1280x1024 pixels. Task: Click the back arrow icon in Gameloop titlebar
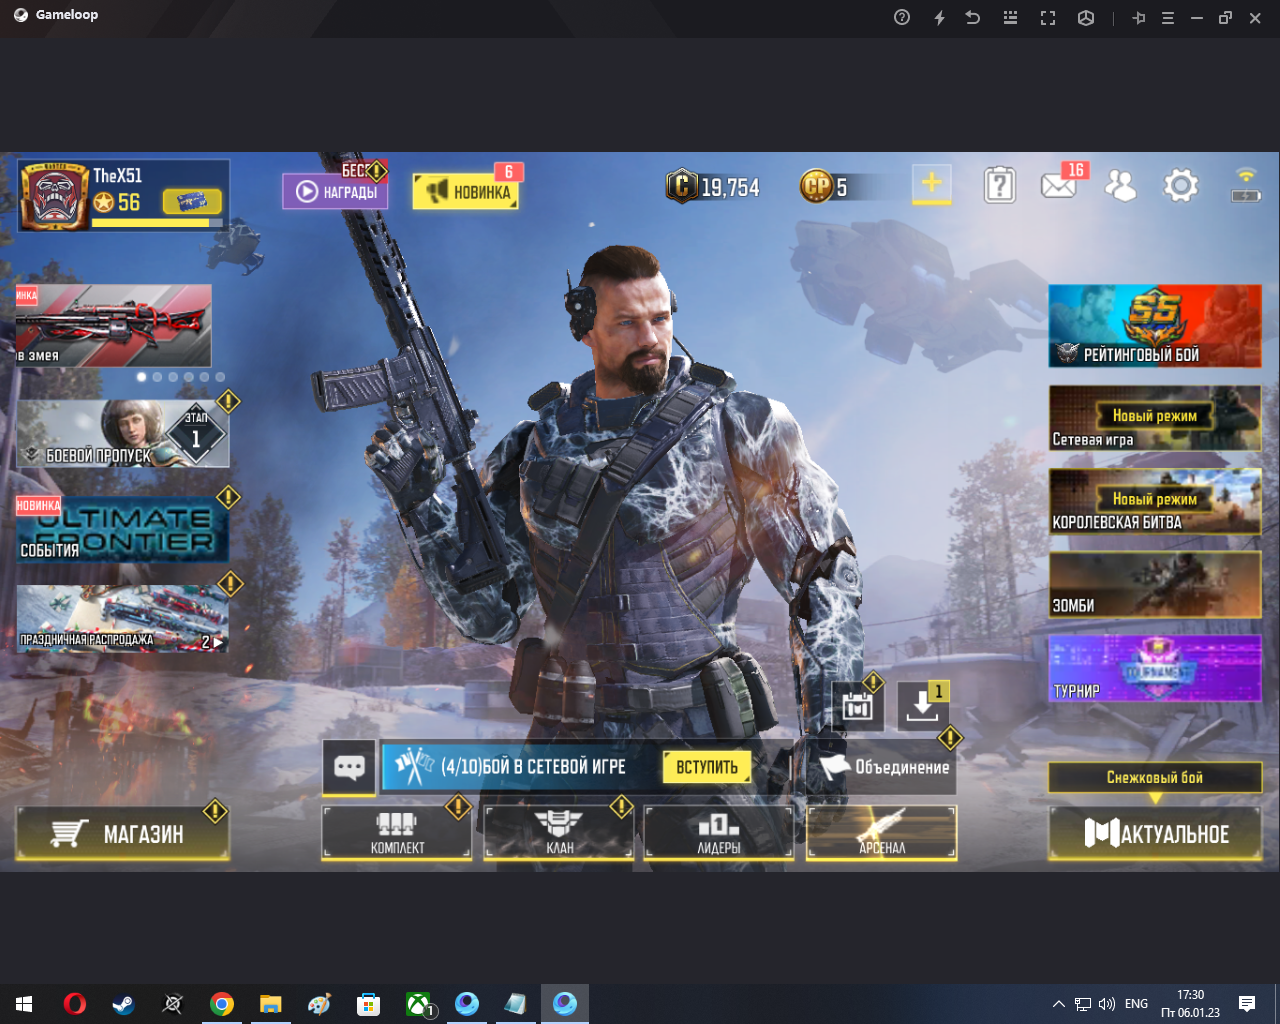(972, 17)
